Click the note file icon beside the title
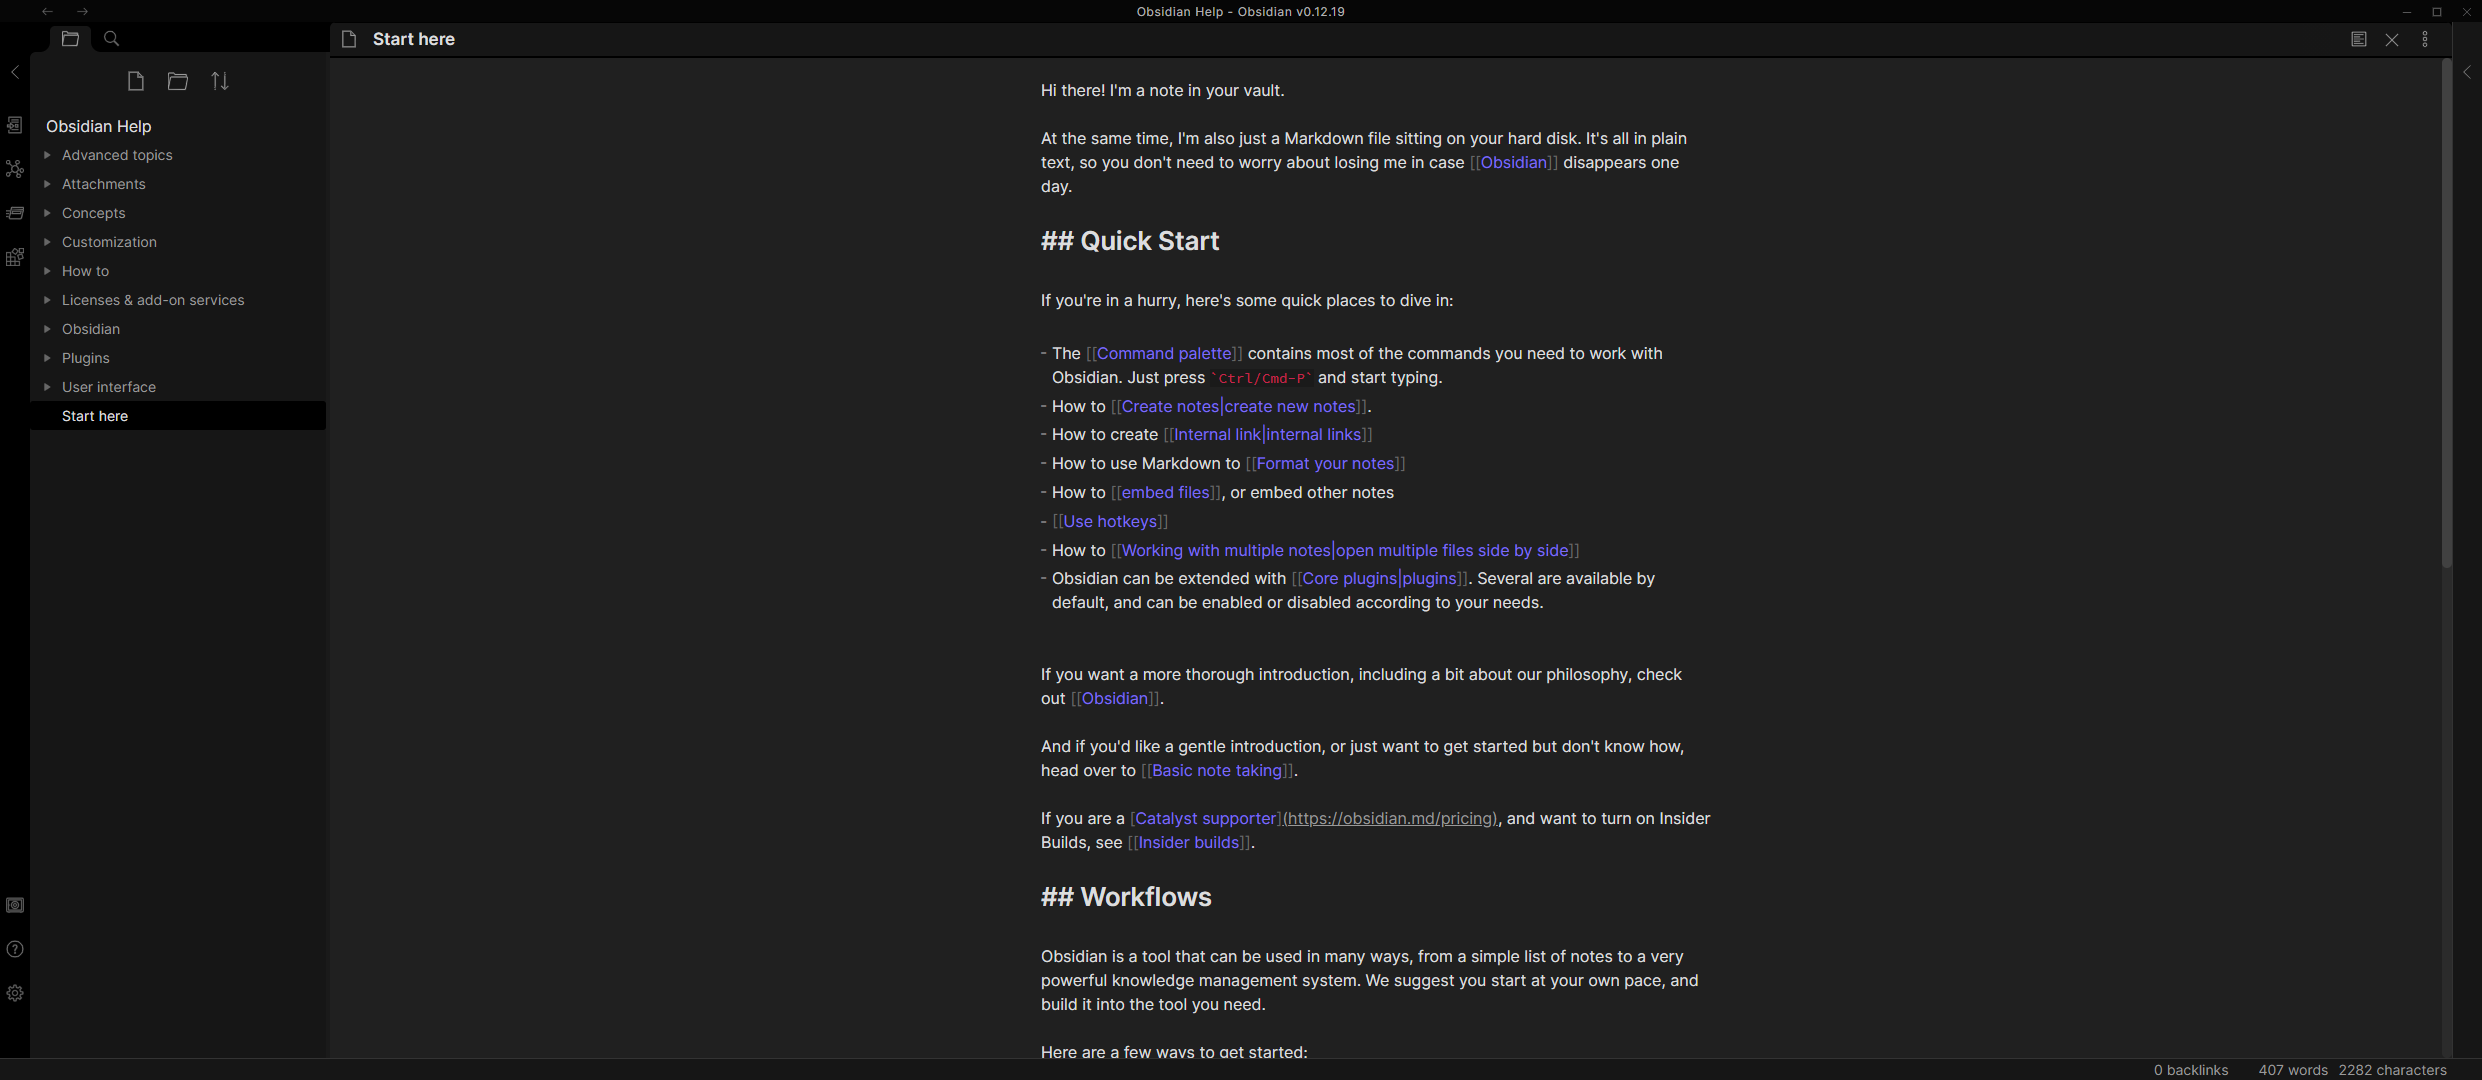 click(x=349, y=39)
